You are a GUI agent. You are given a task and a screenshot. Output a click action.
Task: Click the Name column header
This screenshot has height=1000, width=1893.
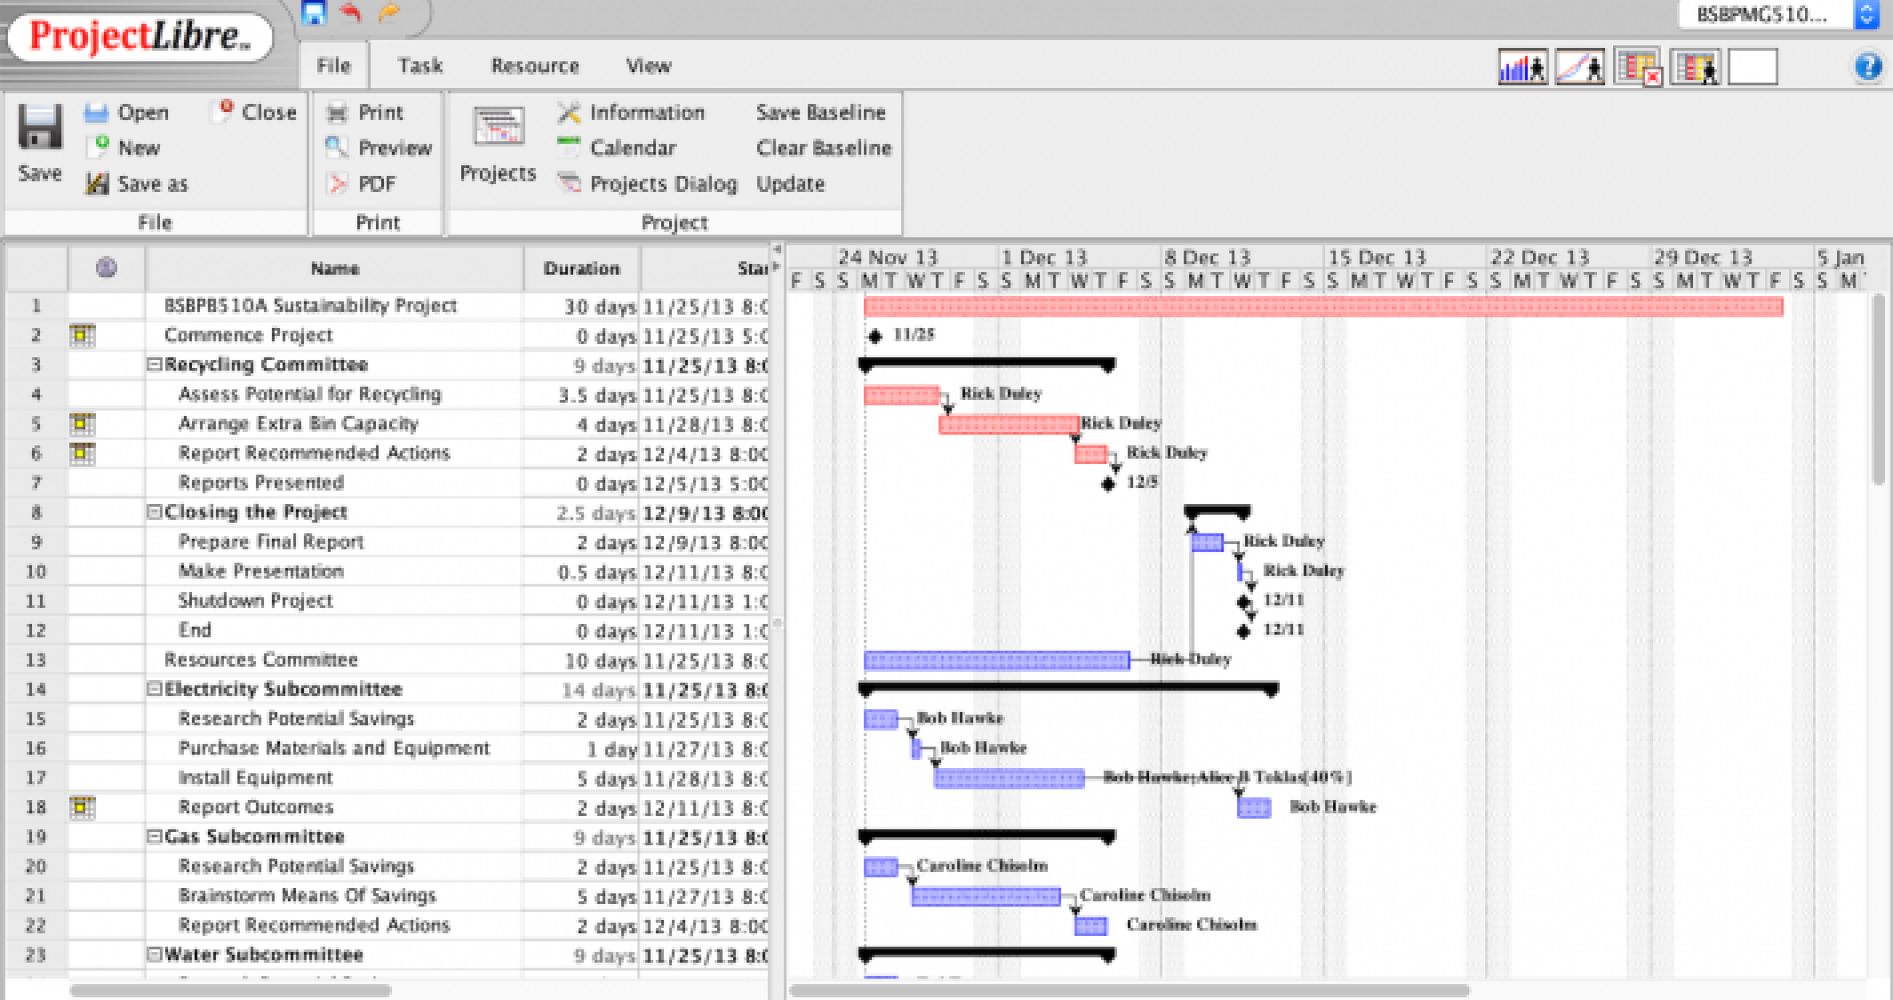335,268
